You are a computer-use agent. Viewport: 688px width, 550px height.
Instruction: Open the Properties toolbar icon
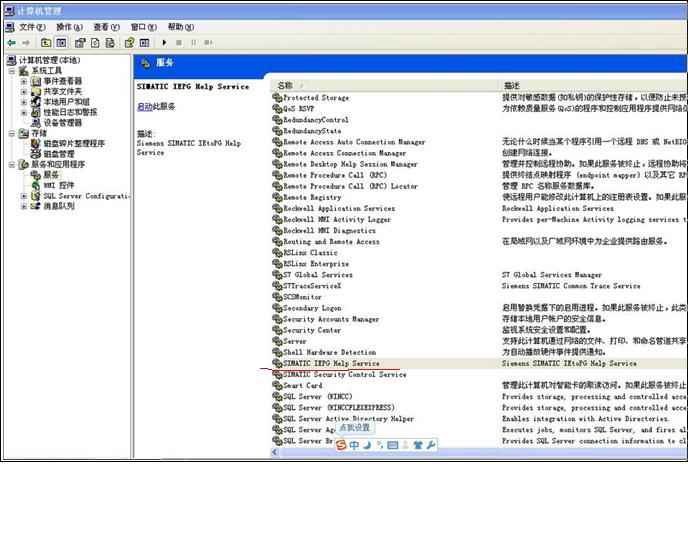pyautogui.click(x=80, y=43)
